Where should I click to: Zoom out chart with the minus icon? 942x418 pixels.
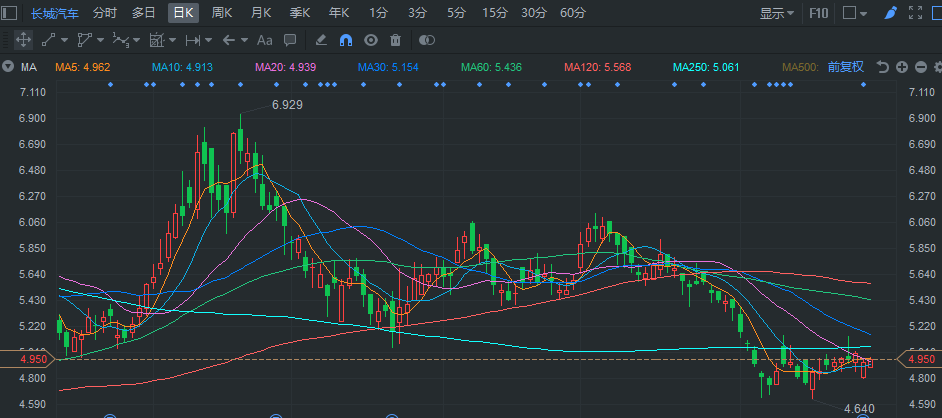pyautogui.click(x=921, y=67)
